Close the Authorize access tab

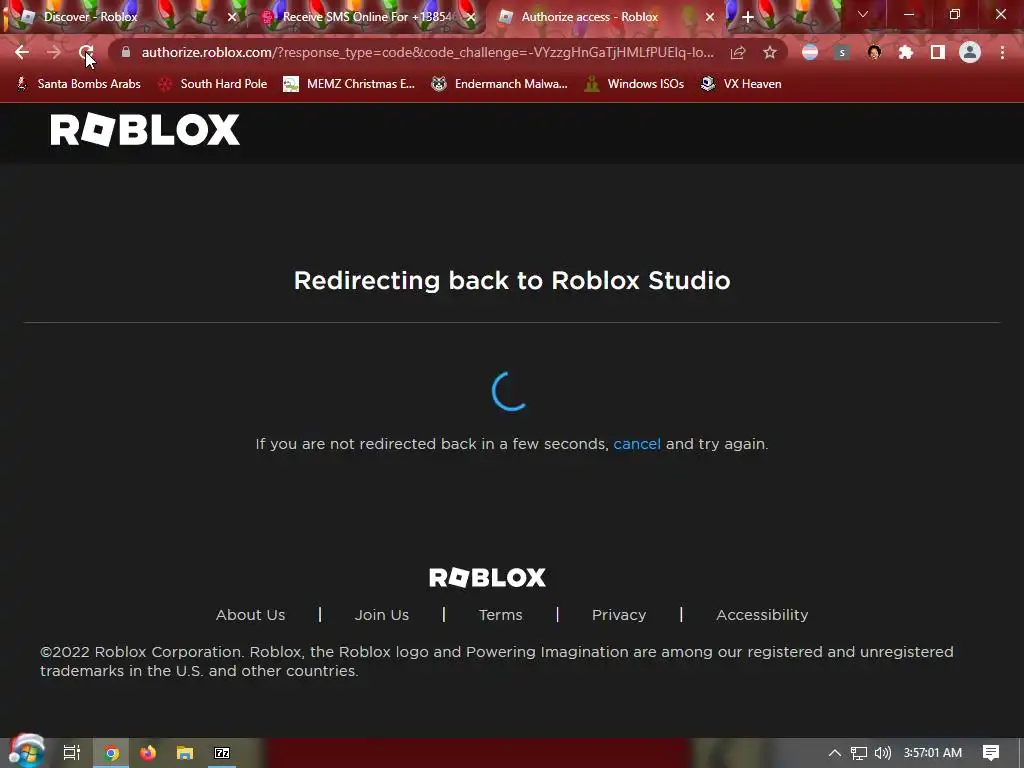coord(710,17)
